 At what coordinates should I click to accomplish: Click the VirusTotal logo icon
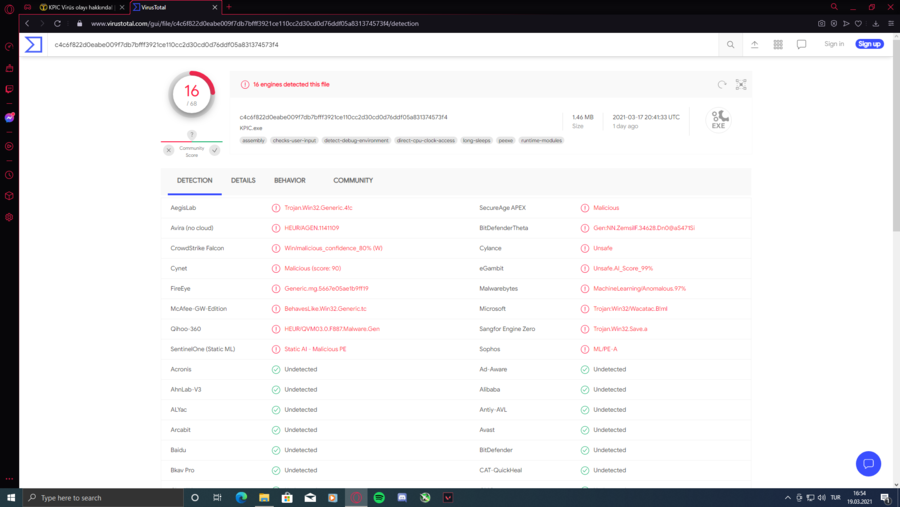33,45
